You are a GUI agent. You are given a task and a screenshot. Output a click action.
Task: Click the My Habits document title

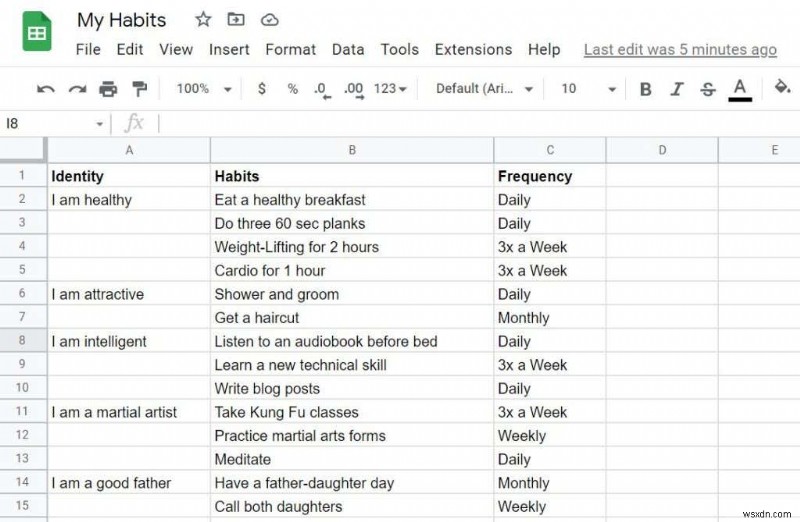coord(121,20)
